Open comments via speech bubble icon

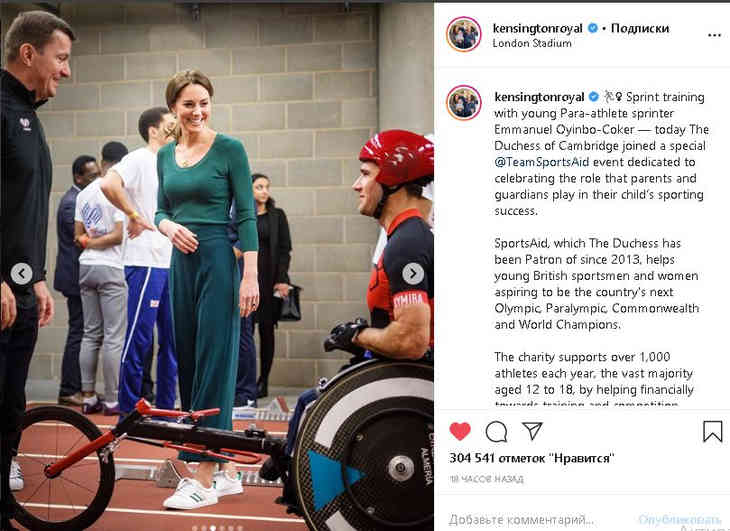(496, 432)
